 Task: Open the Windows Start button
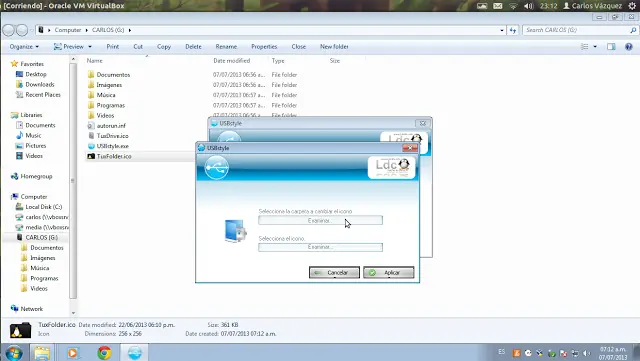point(14,352)
